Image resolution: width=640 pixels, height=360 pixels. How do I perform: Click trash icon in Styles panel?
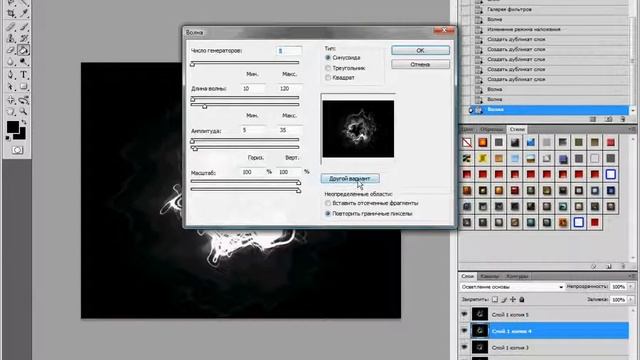pyautogui.click(x=623, y=267)
